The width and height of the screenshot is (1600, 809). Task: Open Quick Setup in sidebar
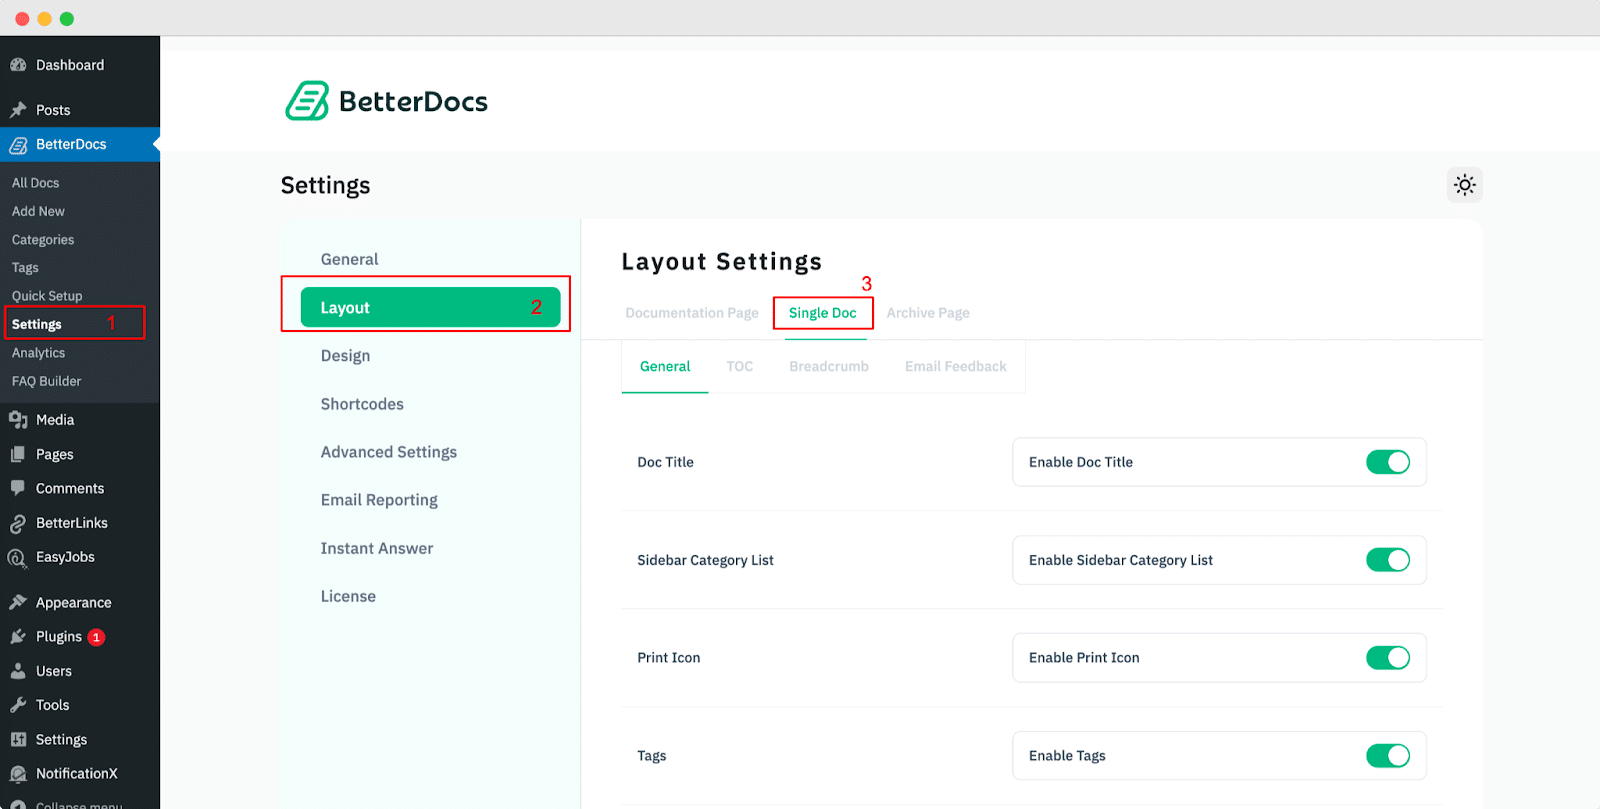click(x=47, y=296)
